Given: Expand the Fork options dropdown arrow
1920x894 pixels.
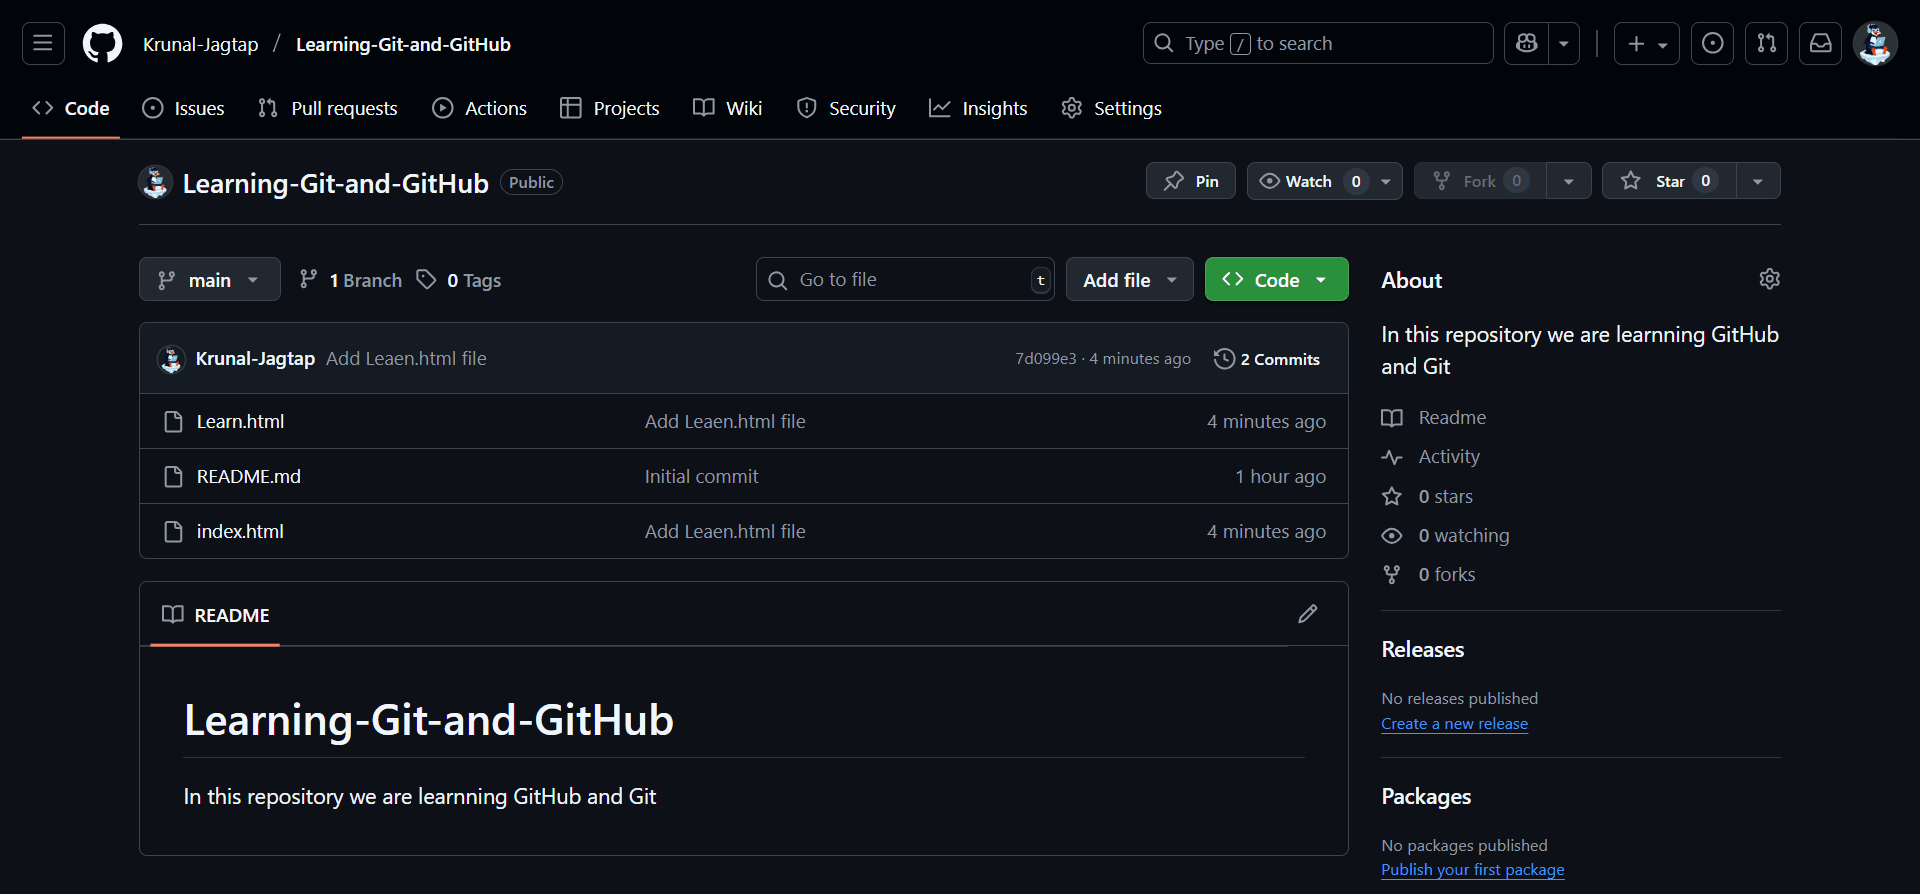Looking at the screenshot, I should (x=1569, y=181).
